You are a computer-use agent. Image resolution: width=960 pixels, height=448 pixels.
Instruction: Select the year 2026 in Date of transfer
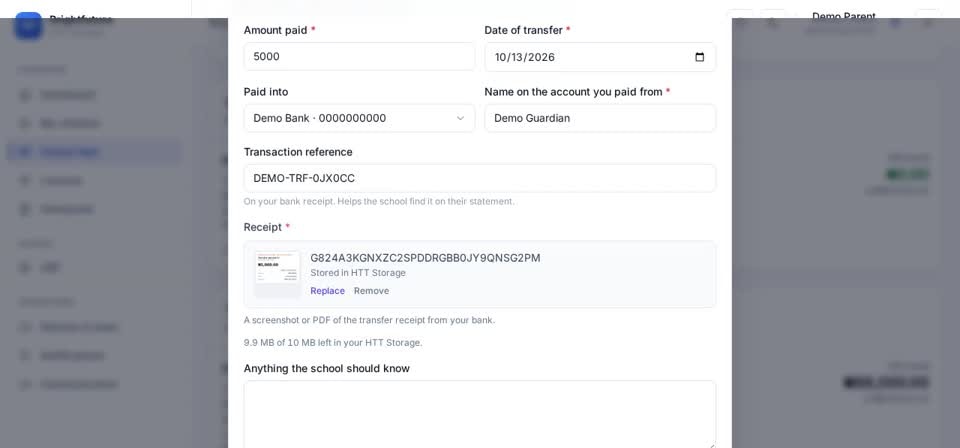[x=541, y=57]
